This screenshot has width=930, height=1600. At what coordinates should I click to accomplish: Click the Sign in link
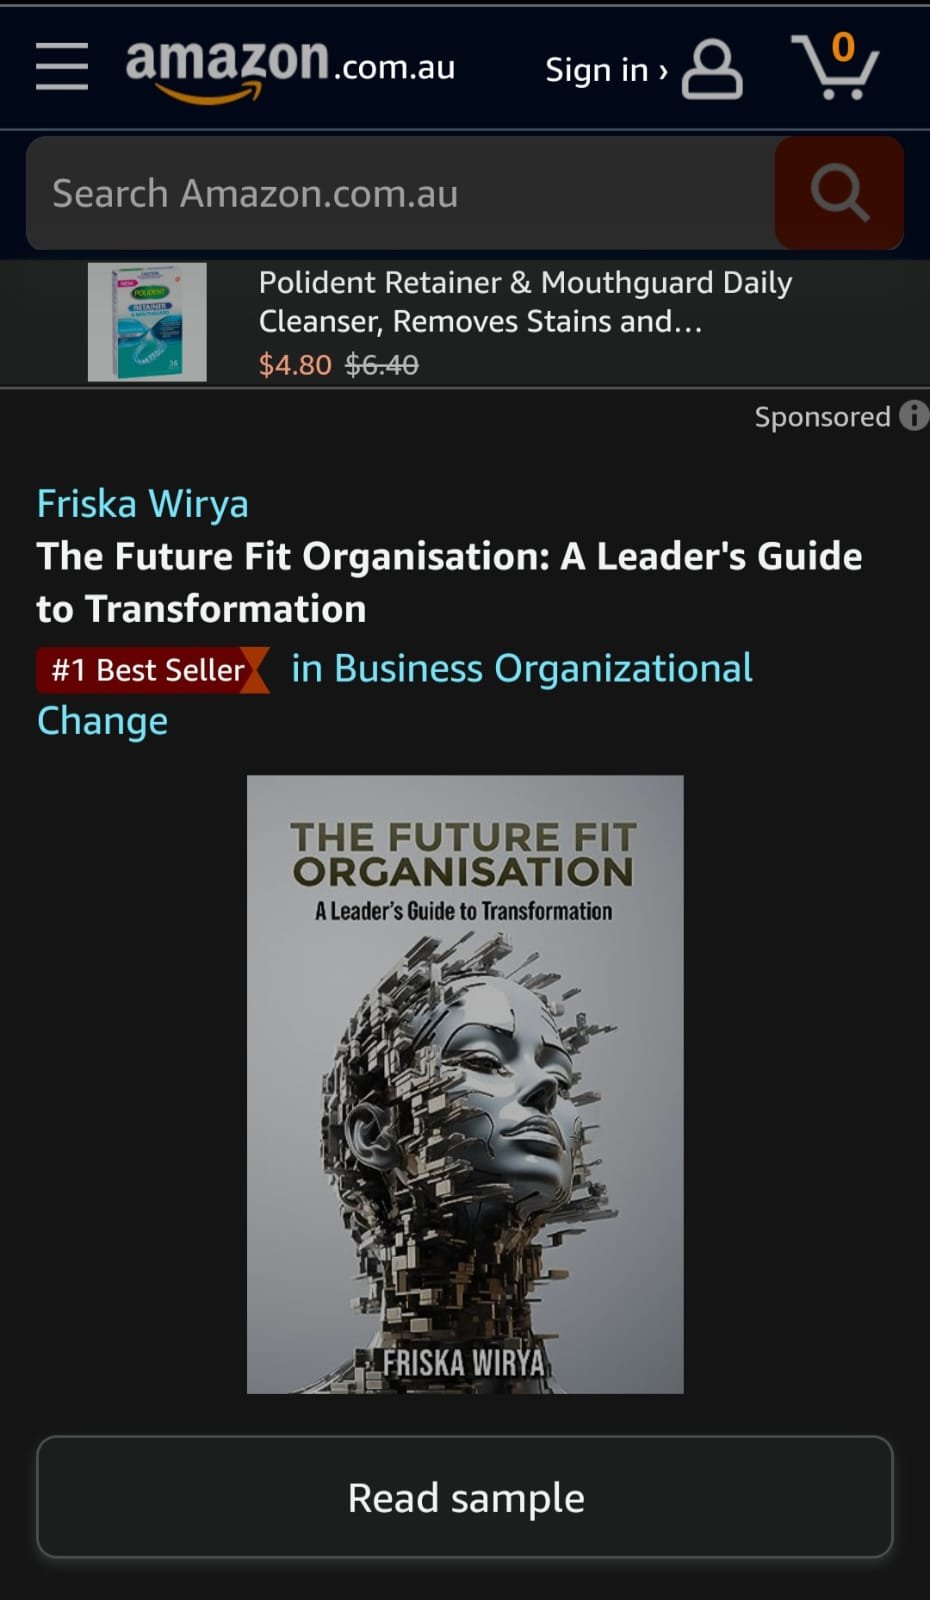[597, 70]
